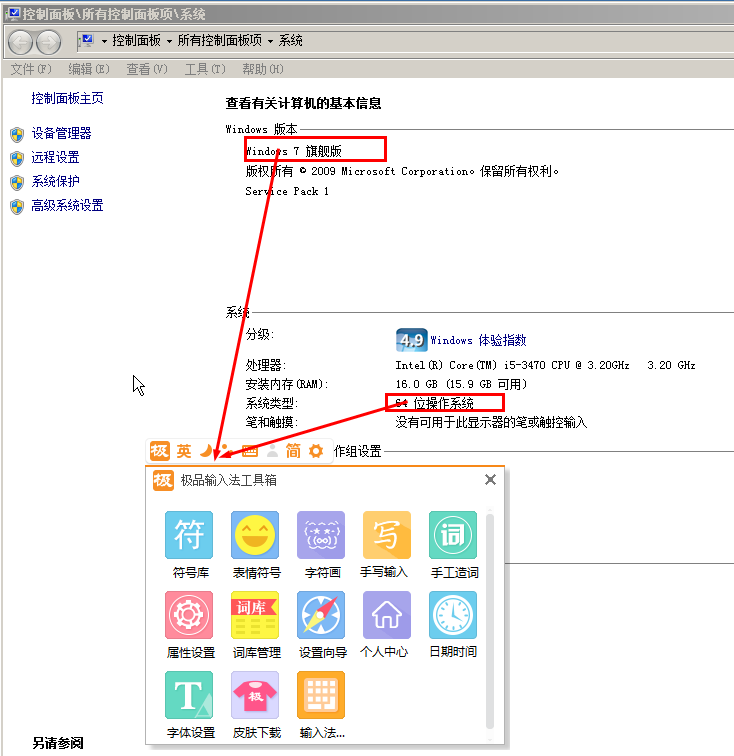
Task: Click the shield icon beside 系统保护
Action: (17, 183)
